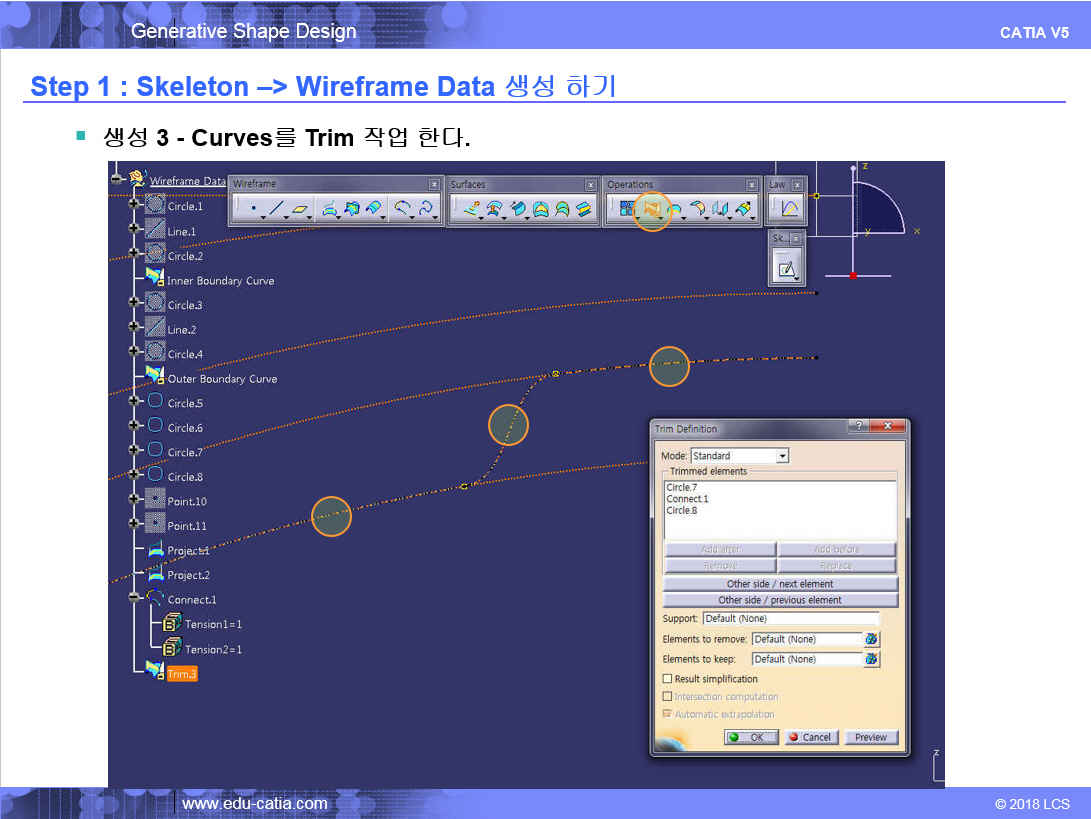
Task: Click the Support input field
Action: point(790,619)
